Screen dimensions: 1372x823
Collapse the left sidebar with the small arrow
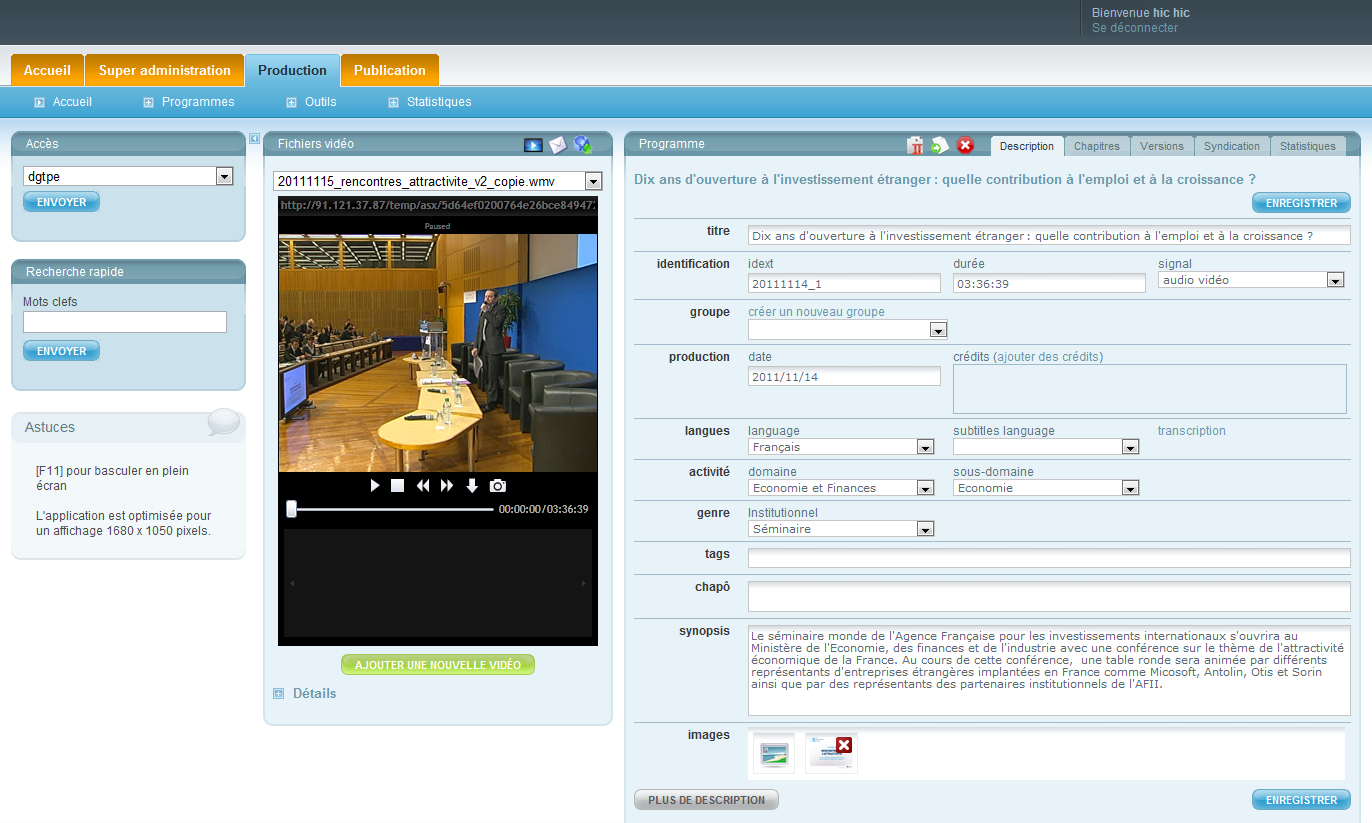tap(254, 139)
